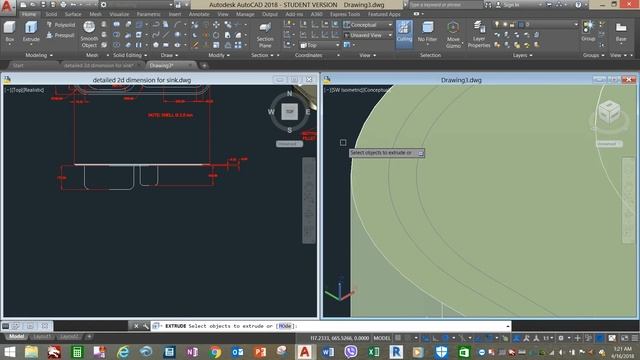Open the Unsaved View dropdown
The height and width of the screenshot is (360, 640).
[368, 35]
